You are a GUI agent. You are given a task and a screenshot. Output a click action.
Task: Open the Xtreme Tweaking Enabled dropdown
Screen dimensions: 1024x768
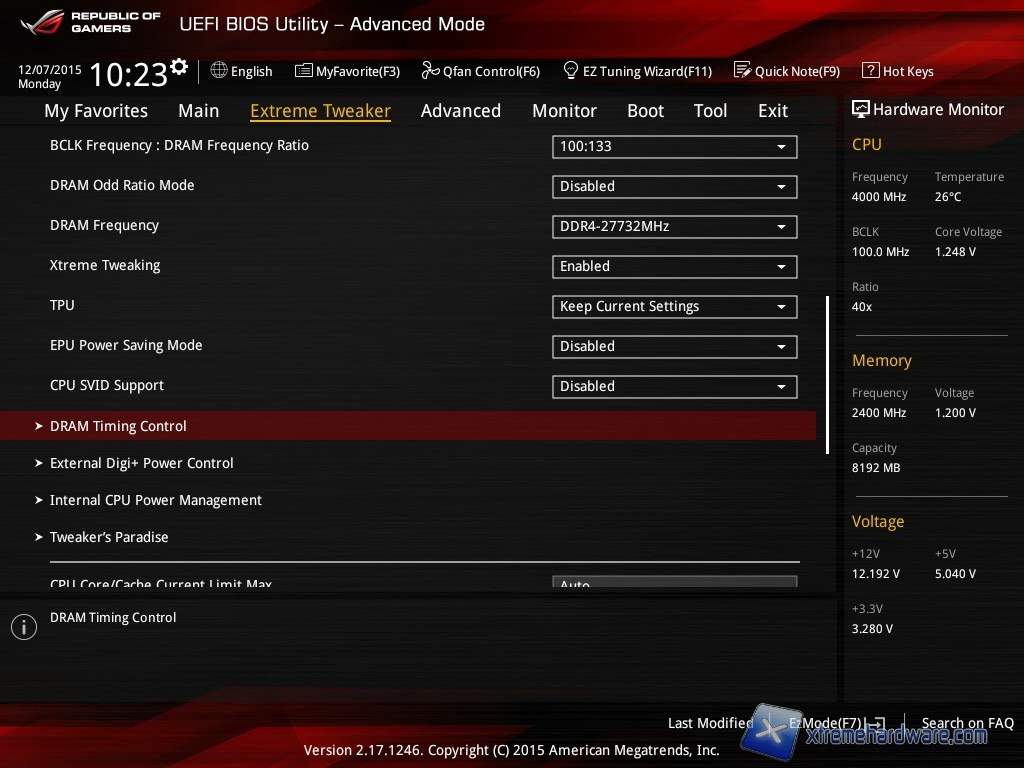pos(674,267)
